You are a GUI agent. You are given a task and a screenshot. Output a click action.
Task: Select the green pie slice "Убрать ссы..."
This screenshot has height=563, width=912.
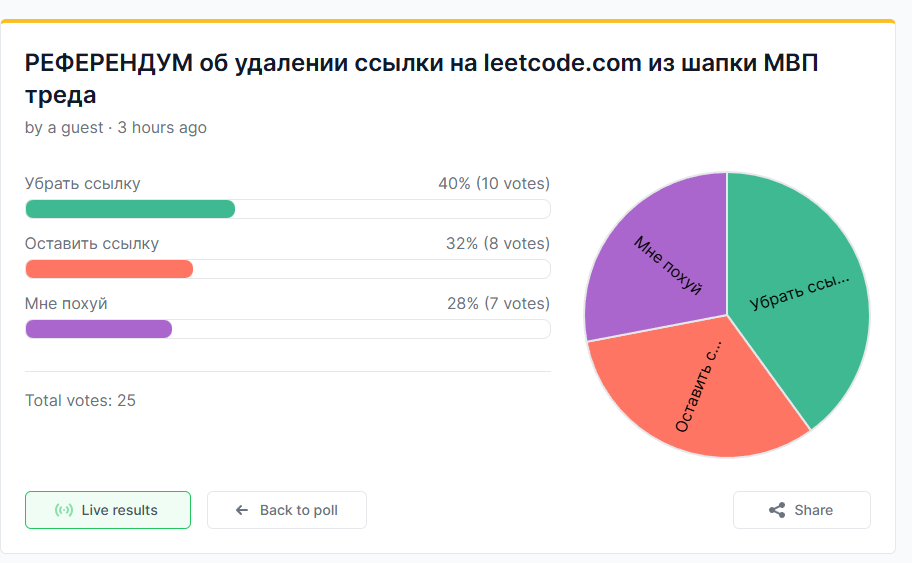click(x=800, y=300)
